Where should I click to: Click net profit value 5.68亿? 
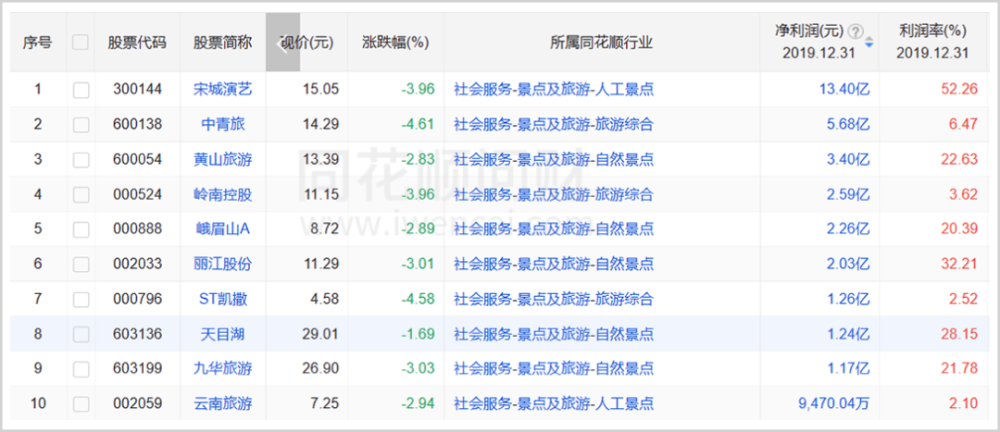pos(848,124)
